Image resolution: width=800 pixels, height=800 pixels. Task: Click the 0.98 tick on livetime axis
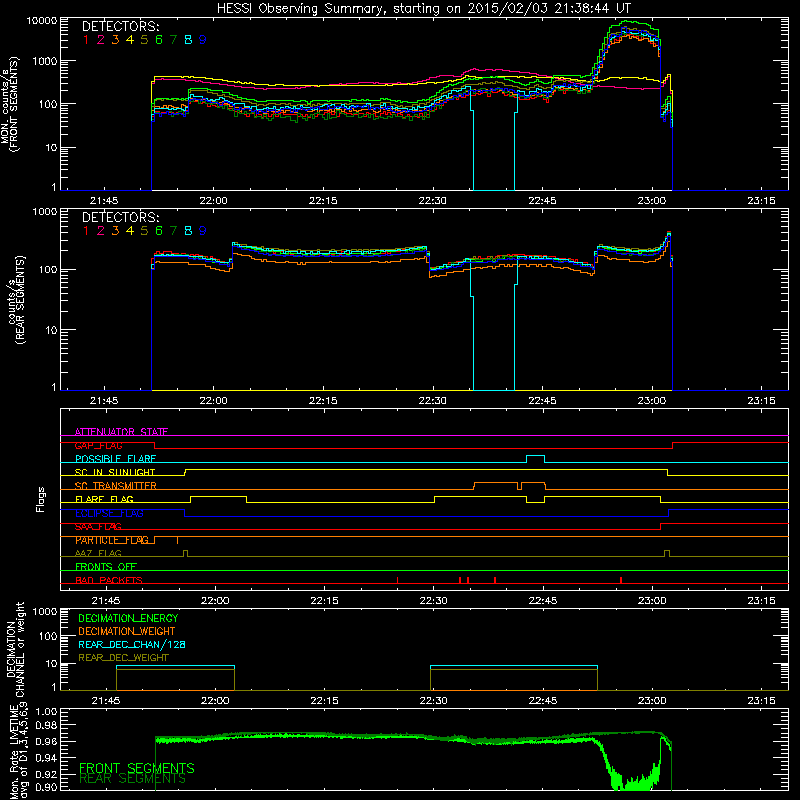tap(46, 725)
